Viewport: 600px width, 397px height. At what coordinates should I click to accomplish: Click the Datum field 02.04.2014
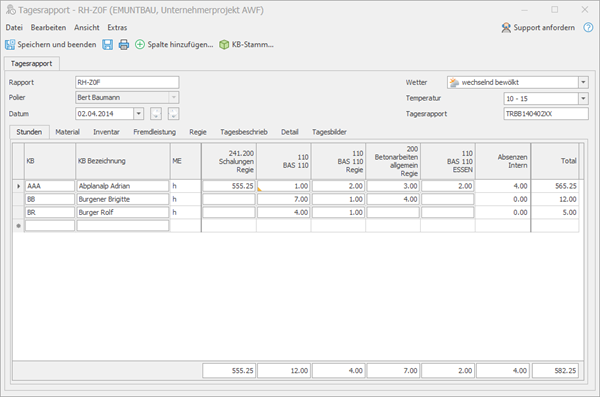tap(104, 114)
